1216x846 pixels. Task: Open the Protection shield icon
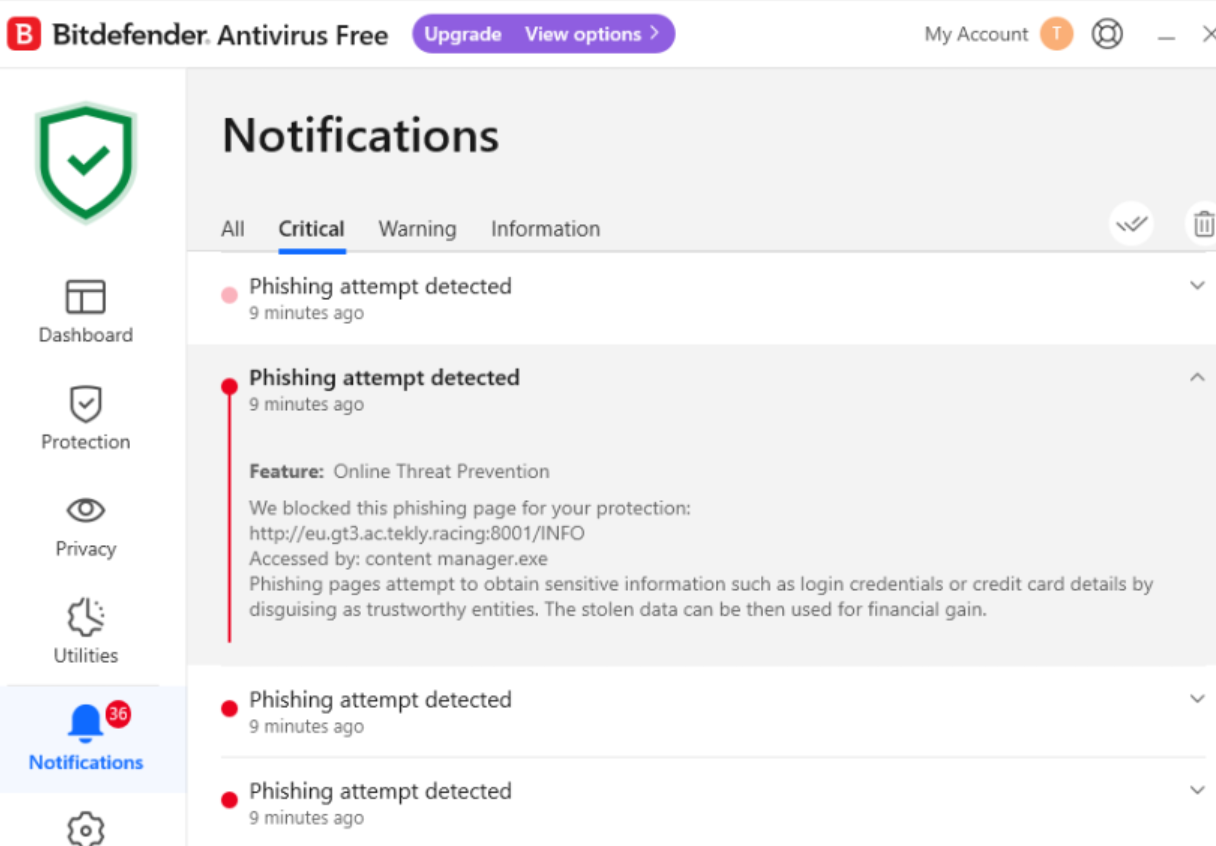click(85, 404)
